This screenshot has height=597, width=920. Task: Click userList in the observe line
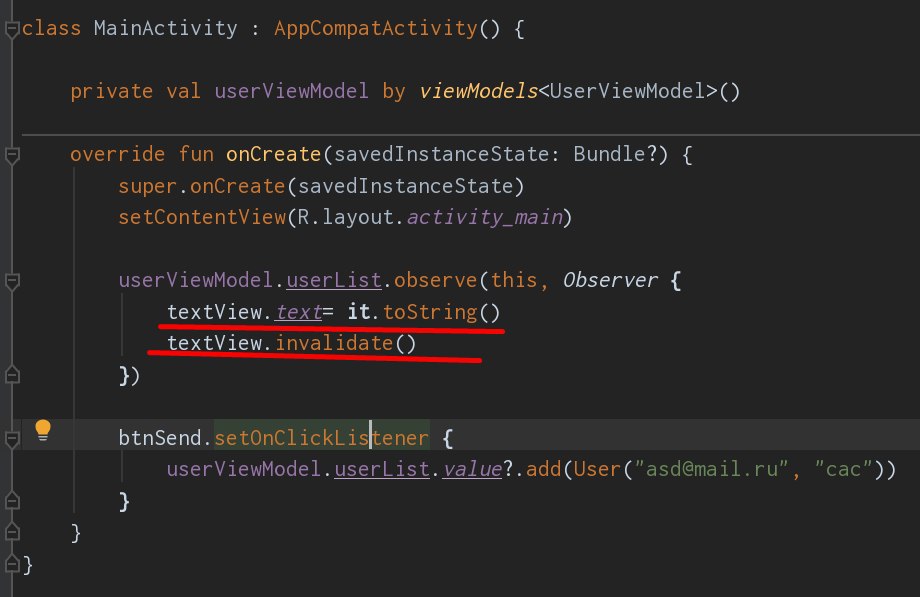[x=334, y=280]
